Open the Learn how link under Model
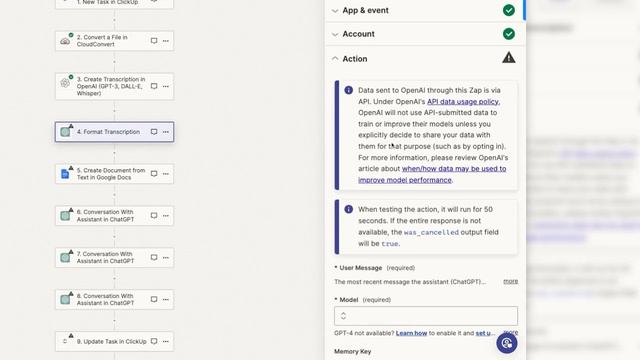640x360 pixels. point(411,333)
